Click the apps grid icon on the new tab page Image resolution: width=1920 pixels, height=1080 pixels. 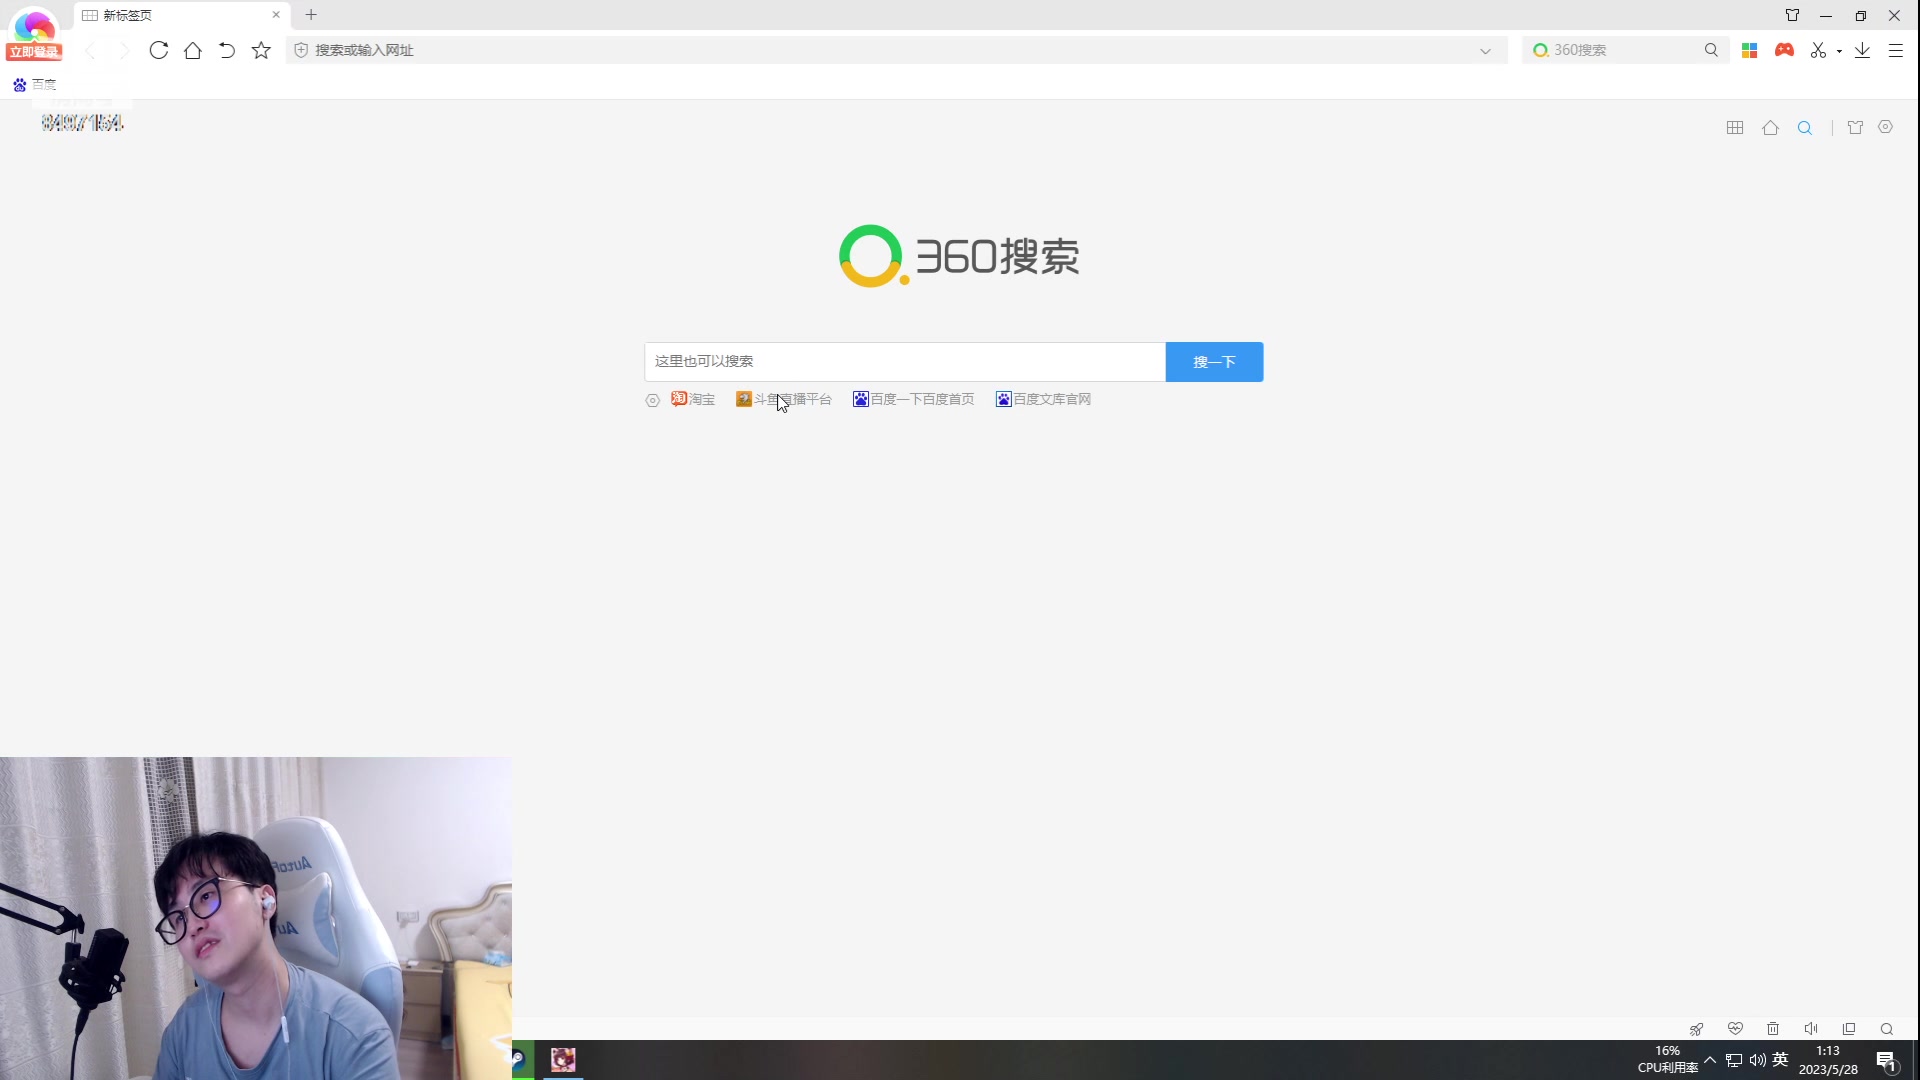(1735, 127)
